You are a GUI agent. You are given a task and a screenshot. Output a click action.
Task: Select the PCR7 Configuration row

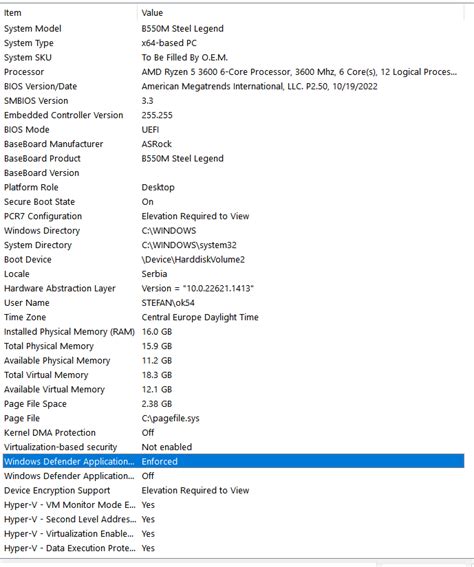(233, 216)
